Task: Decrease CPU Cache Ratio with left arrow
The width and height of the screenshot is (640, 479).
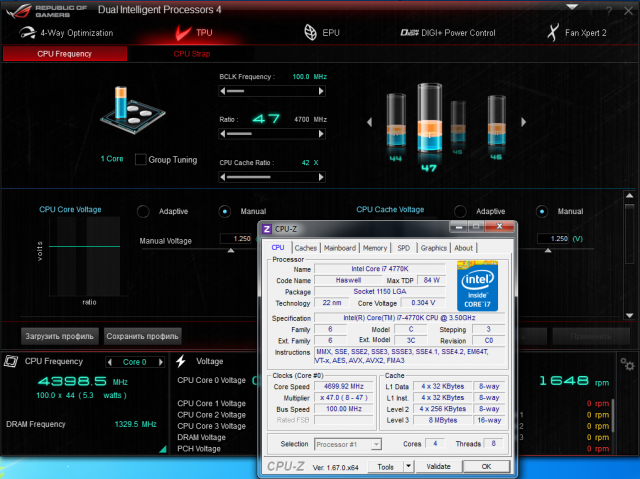Action: [222, 177]
